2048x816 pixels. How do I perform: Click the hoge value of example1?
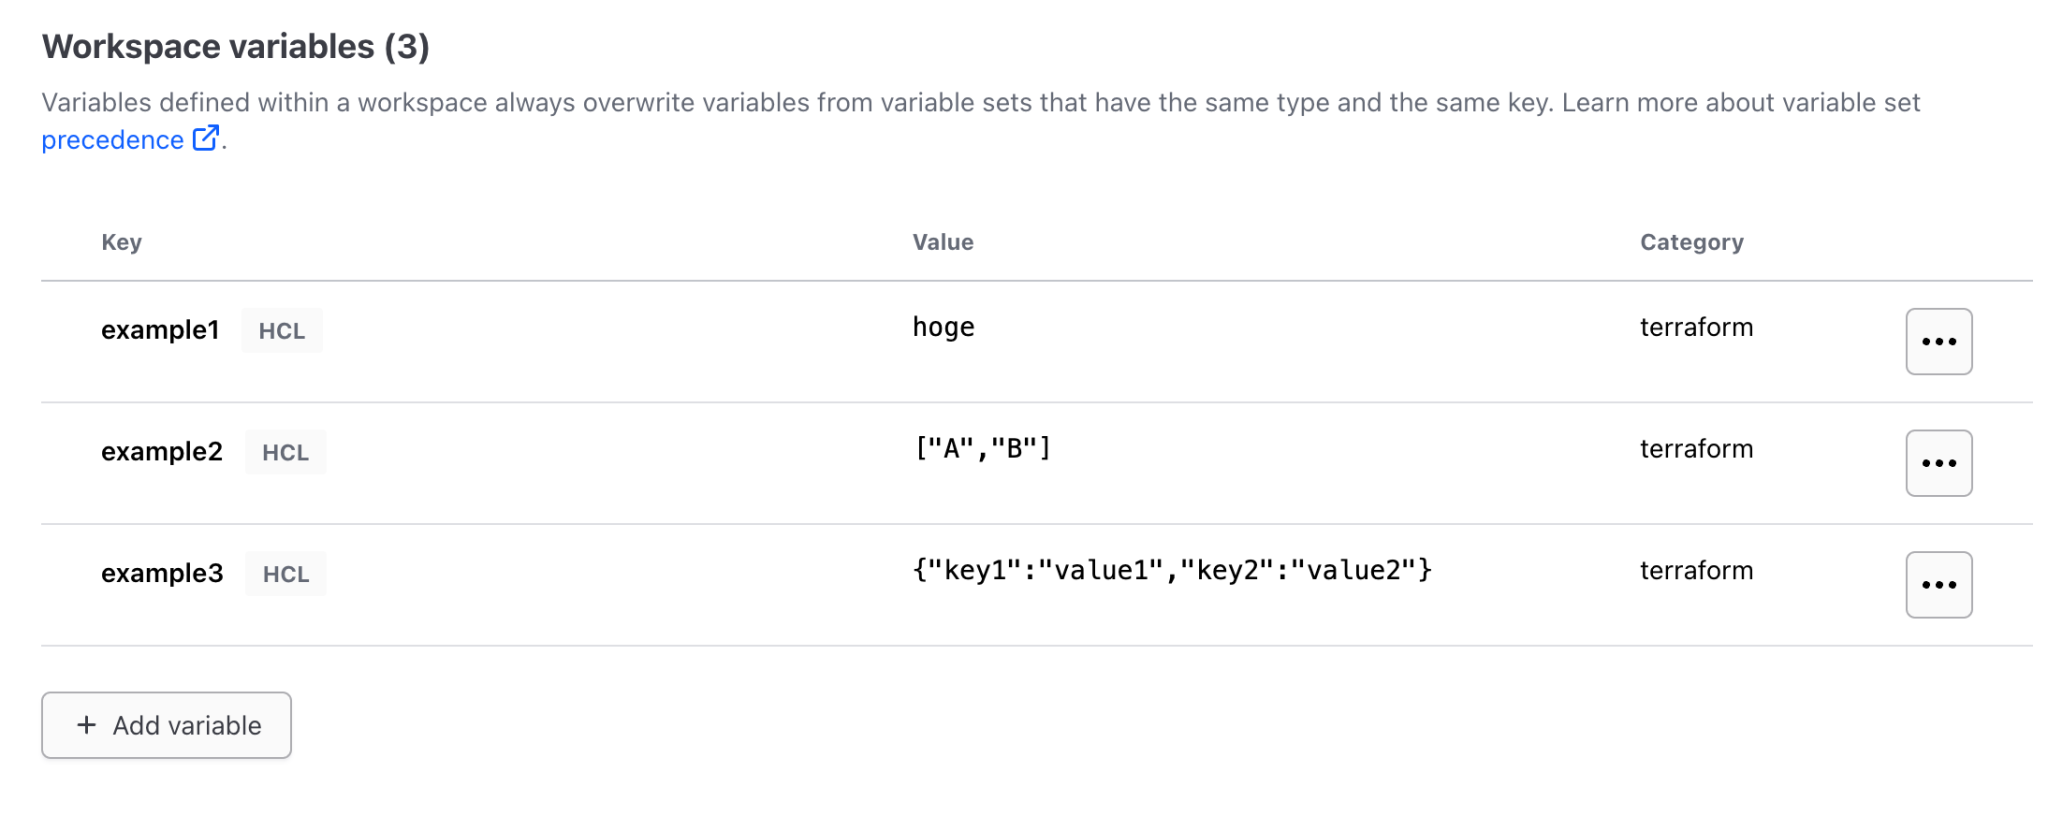(943, 327)
